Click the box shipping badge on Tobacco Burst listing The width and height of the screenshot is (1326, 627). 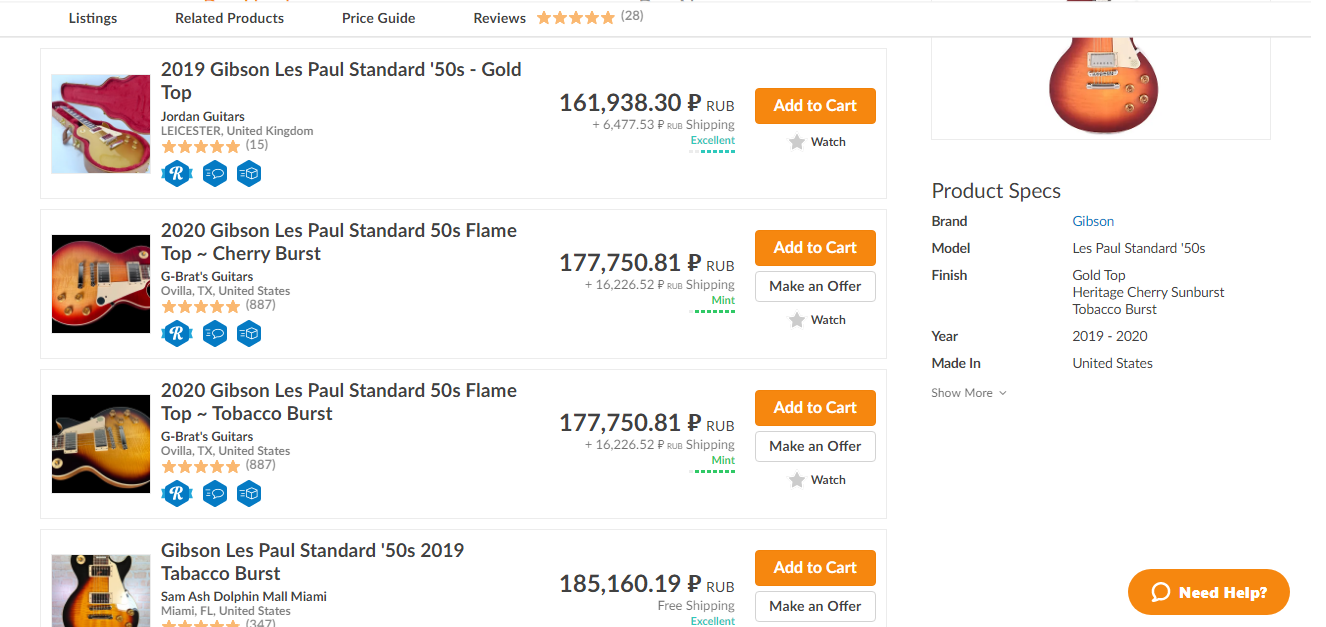[x=249, y=493]
